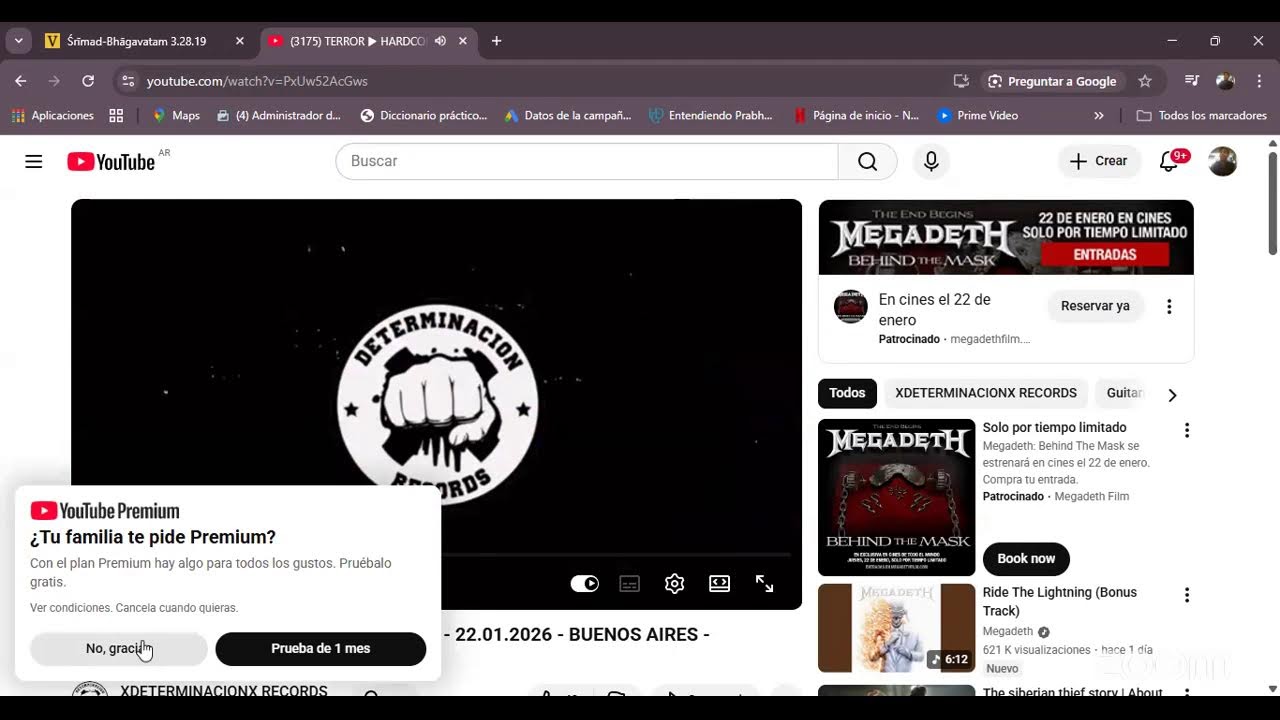Screen dimensions: 1280x720
Task: Install or cast icon in the address bar
Action: 961,81
